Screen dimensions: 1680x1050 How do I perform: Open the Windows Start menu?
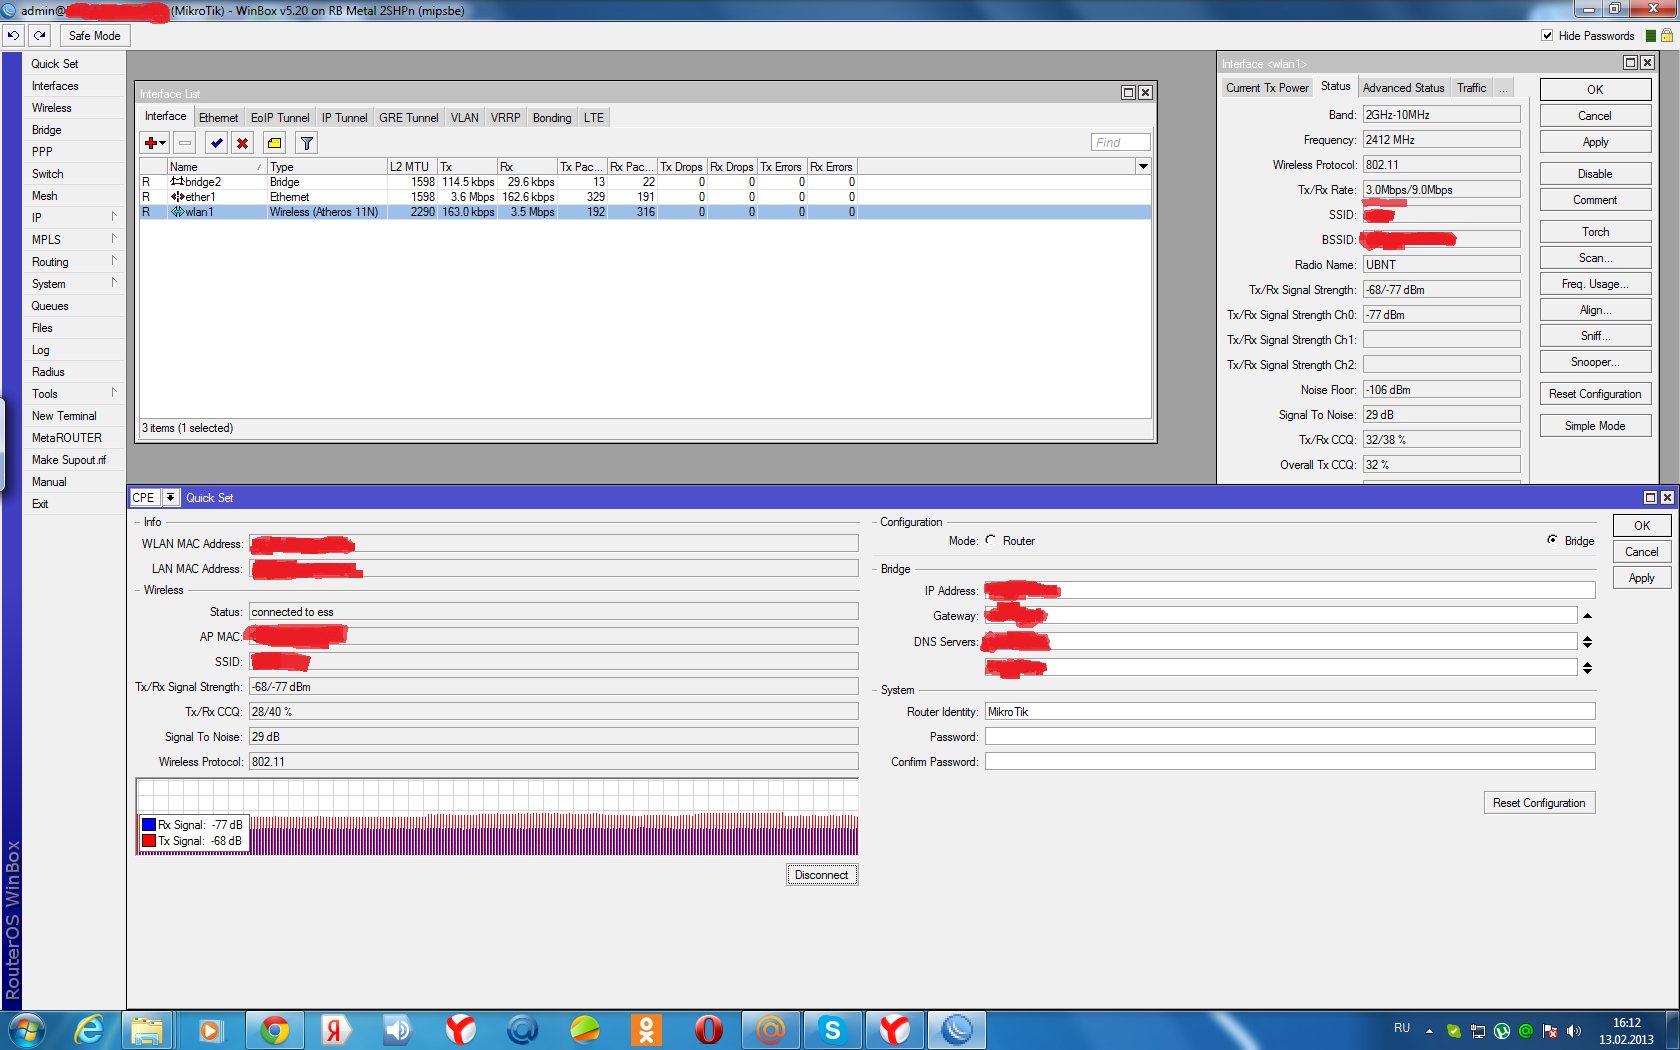27,1029
